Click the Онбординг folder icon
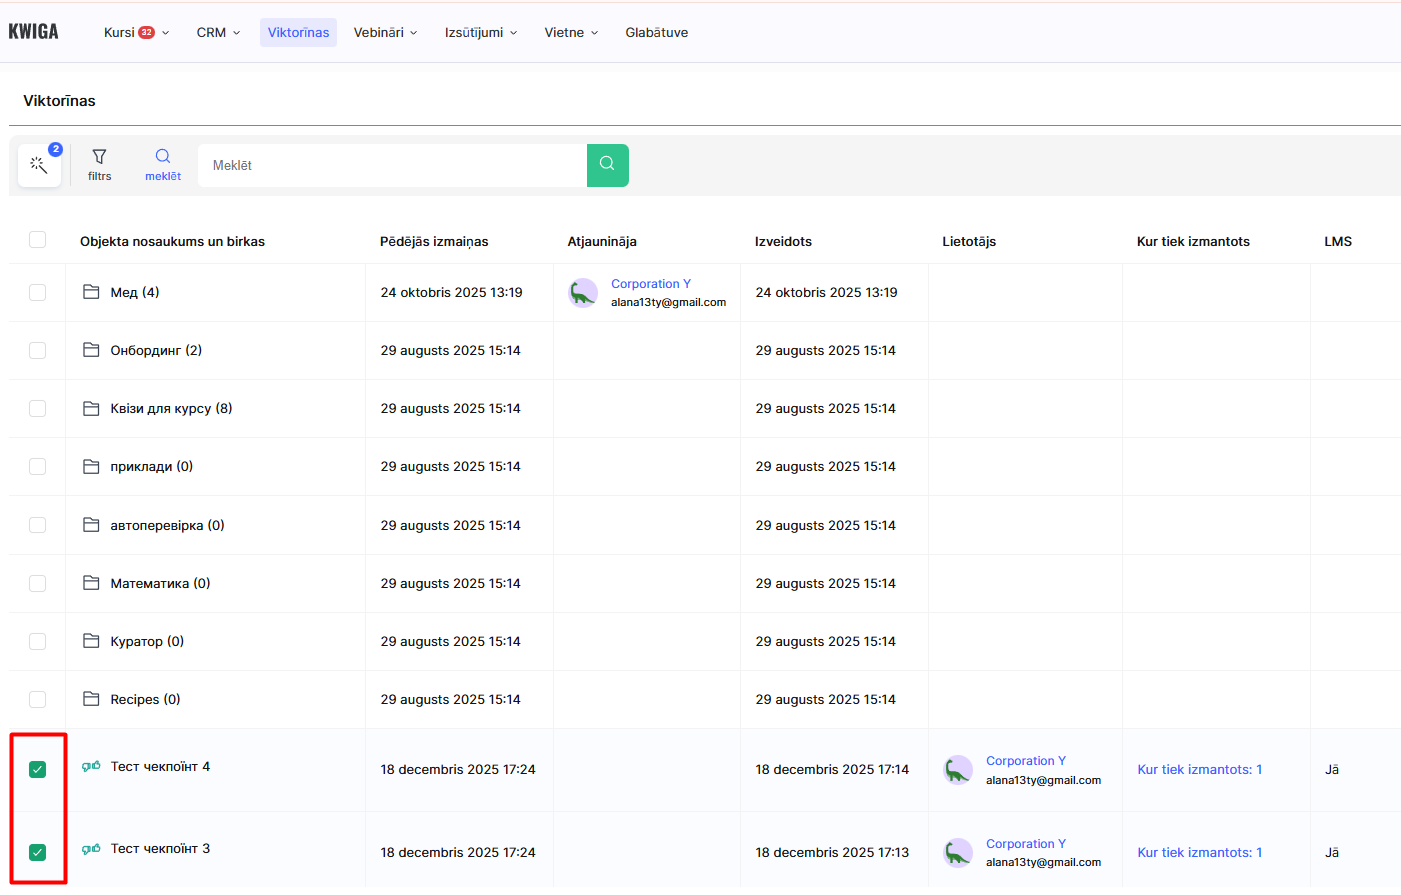This screenshot has width=1401, height=895. 91,350
